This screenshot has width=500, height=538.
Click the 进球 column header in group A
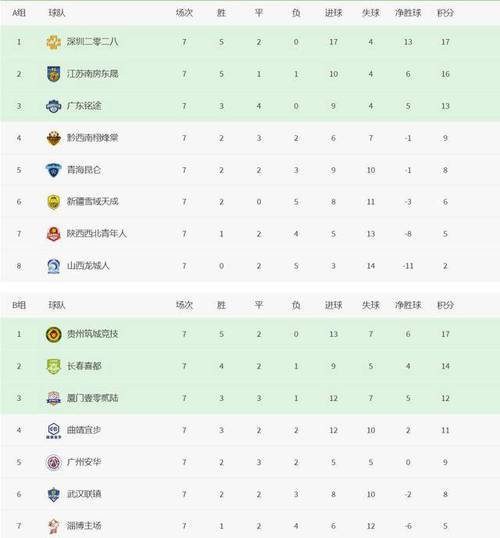[333, 13]
